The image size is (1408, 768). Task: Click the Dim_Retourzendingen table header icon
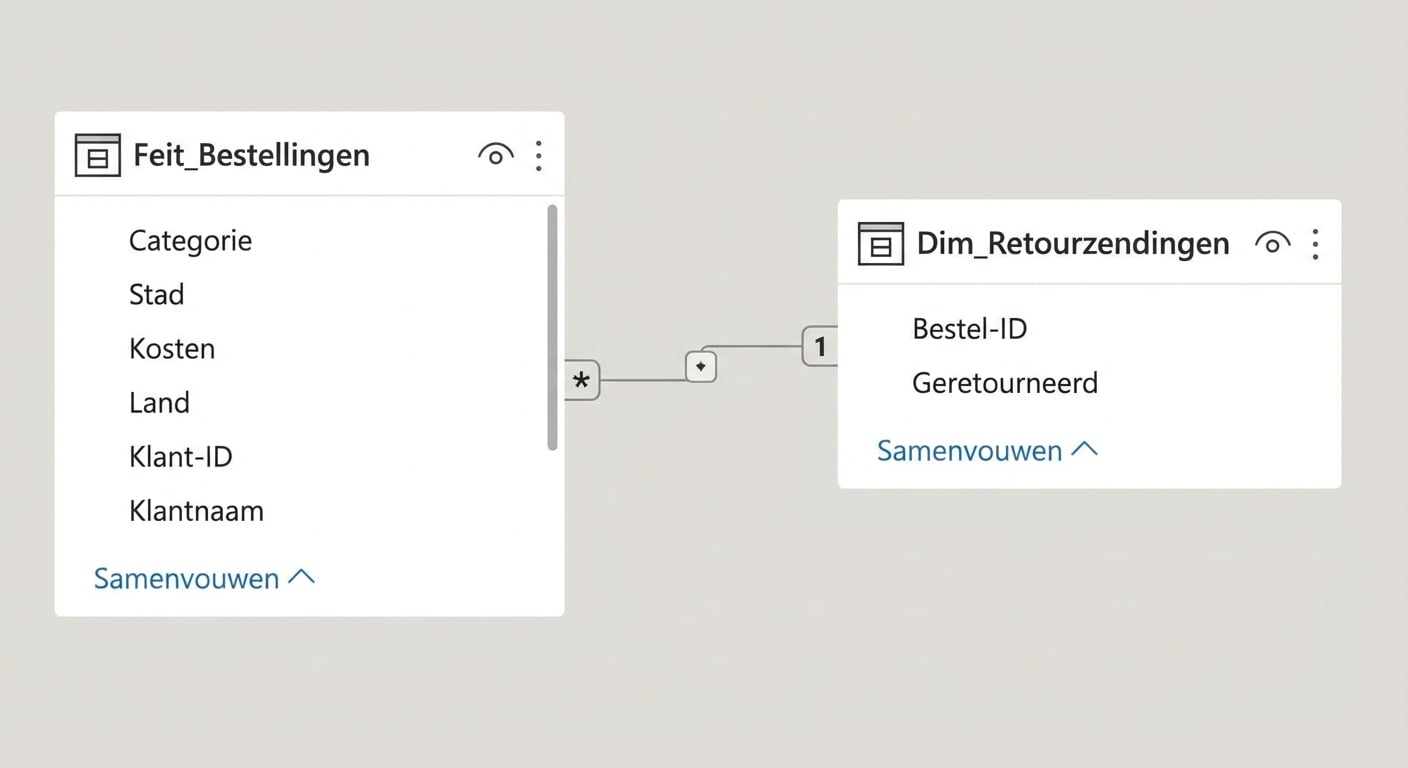point(880,243)
